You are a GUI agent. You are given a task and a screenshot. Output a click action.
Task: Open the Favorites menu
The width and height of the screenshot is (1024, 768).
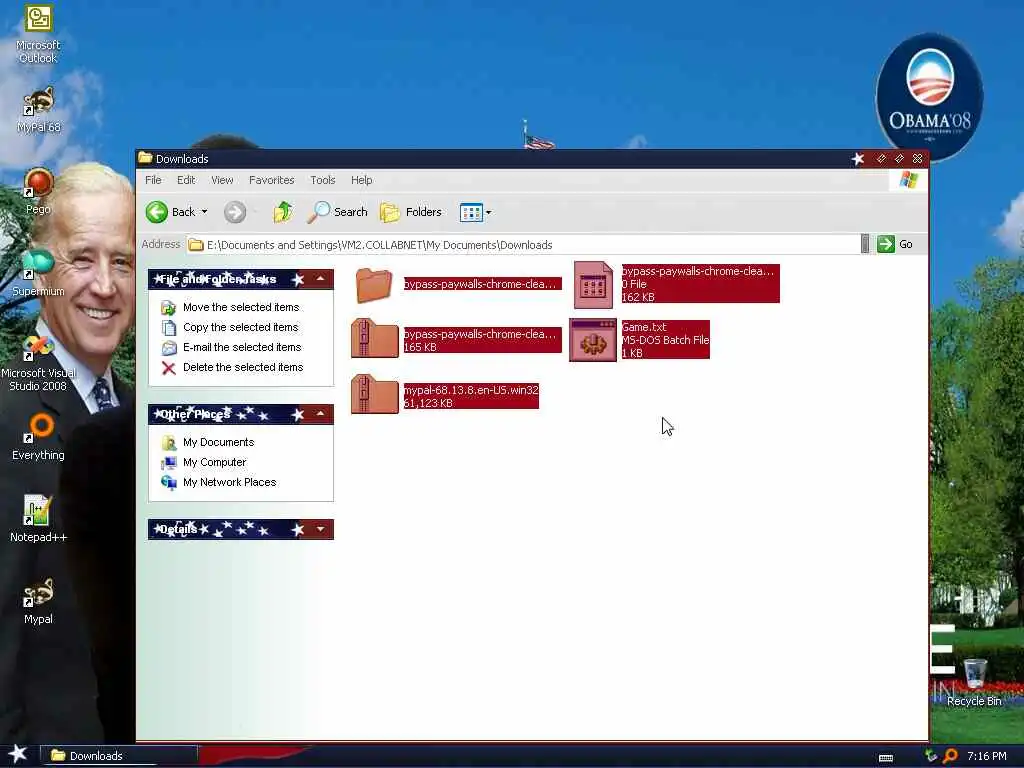[x=272, y=180]
